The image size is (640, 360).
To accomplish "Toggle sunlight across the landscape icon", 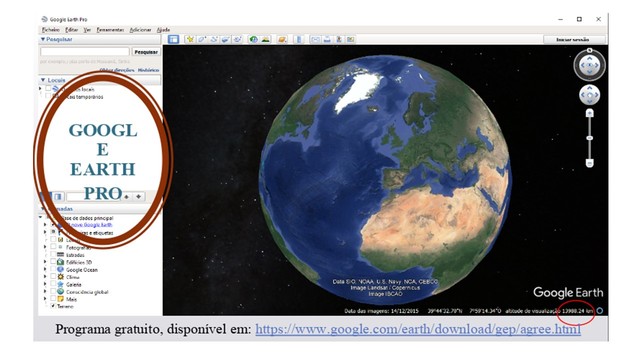I will (x=266, y=39).
